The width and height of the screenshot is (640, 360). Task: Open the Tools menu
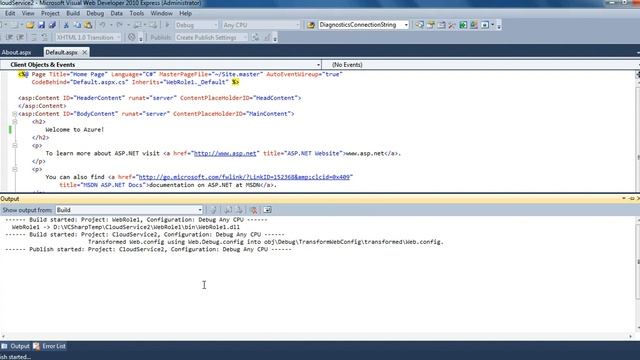point(137,13)
